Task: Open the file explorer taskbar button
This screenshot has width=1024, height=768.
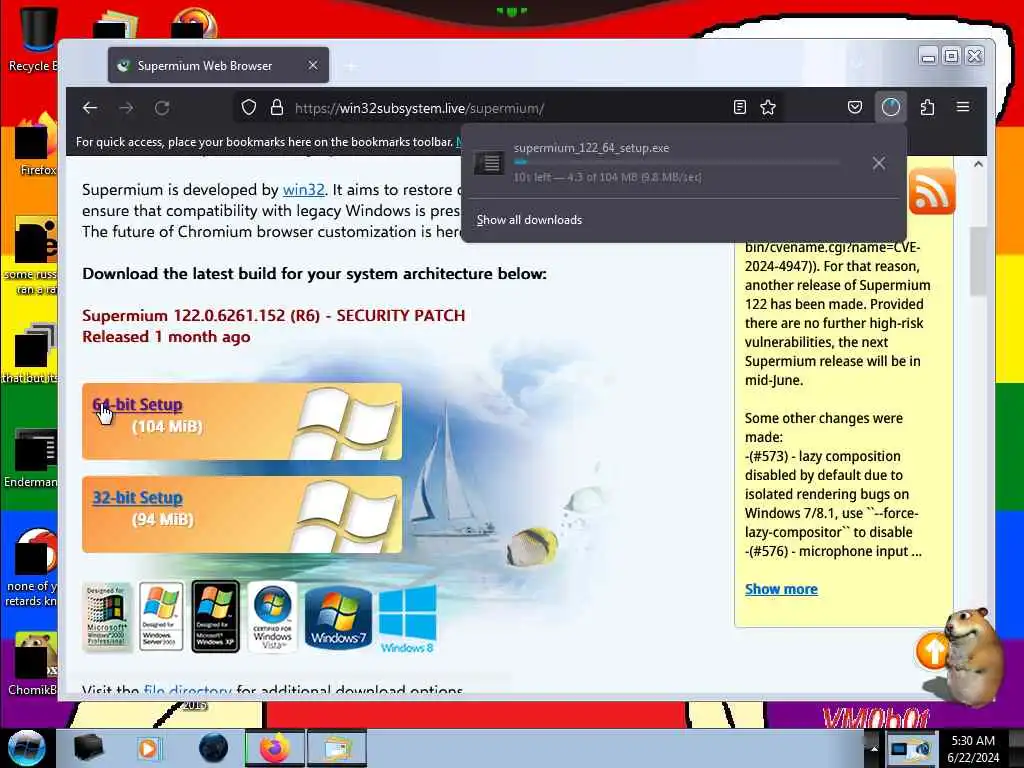Action: click(x=336, y=748)
